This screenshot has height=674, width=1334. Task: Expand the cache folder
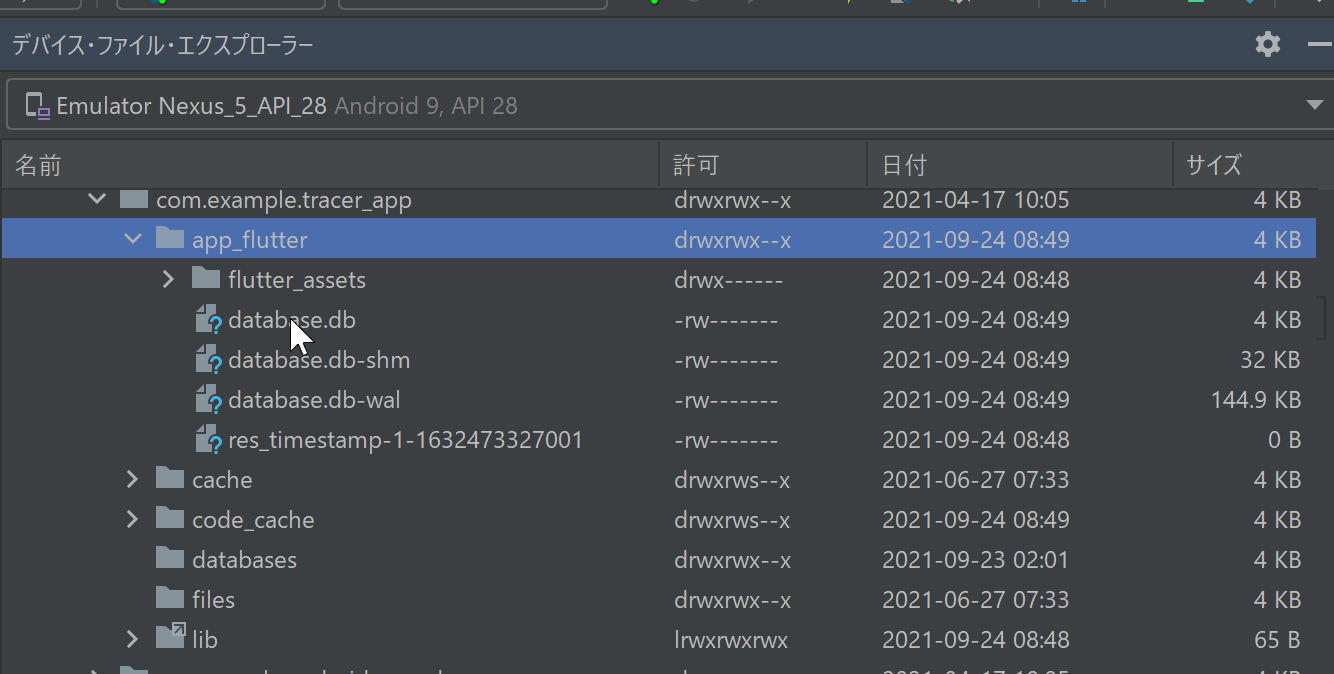click(133, 480)
